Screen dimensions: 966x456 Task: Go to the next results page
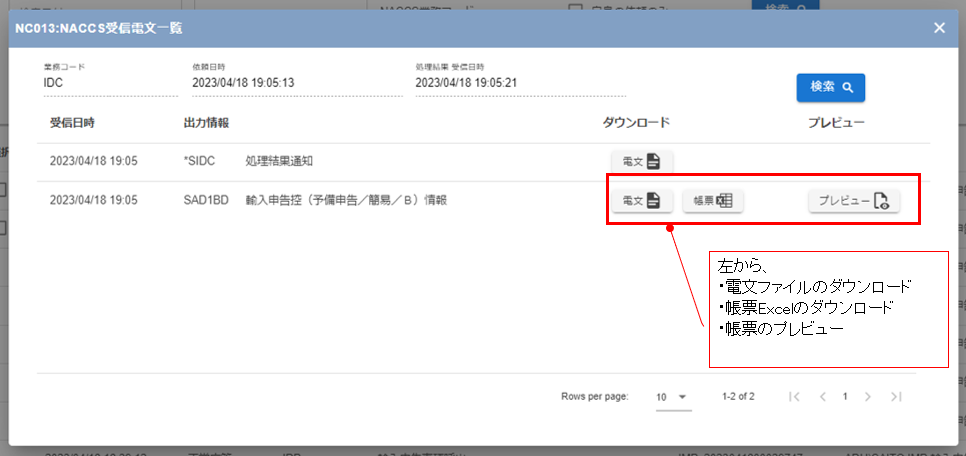pos(868,397)
